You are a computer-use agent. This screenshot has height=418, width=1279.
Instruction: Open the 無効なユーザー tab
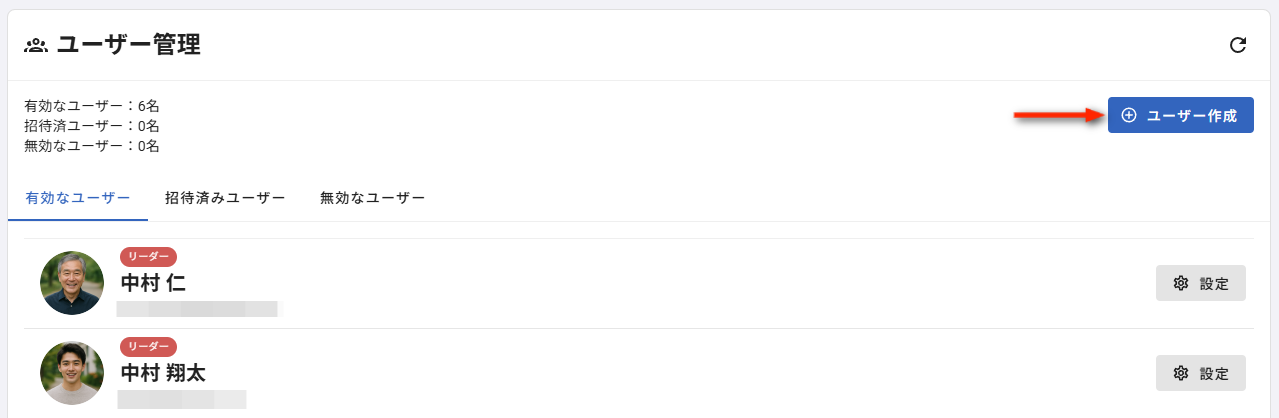[372, 198]
